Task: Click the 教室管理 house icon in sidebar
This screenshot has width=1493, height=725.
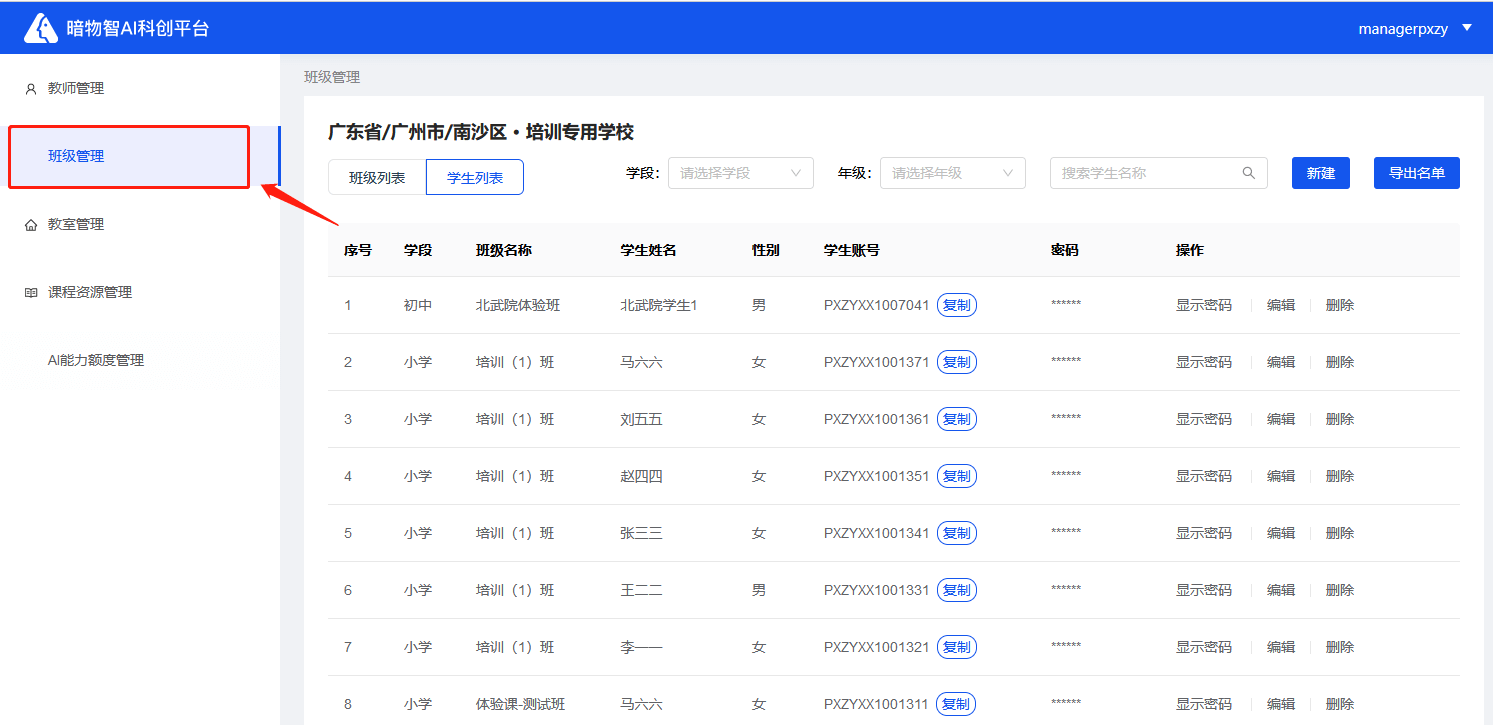Action: [x=30, y=225]
